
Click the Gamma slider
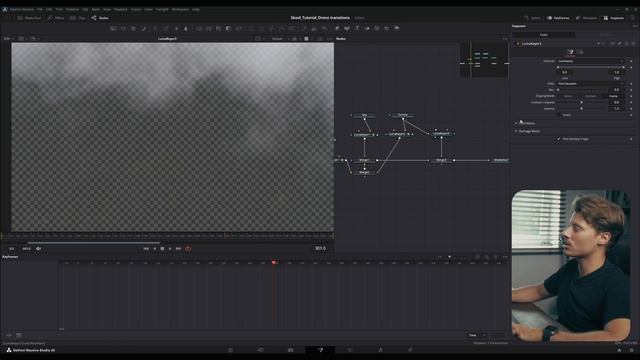click(x=582, y=109)
